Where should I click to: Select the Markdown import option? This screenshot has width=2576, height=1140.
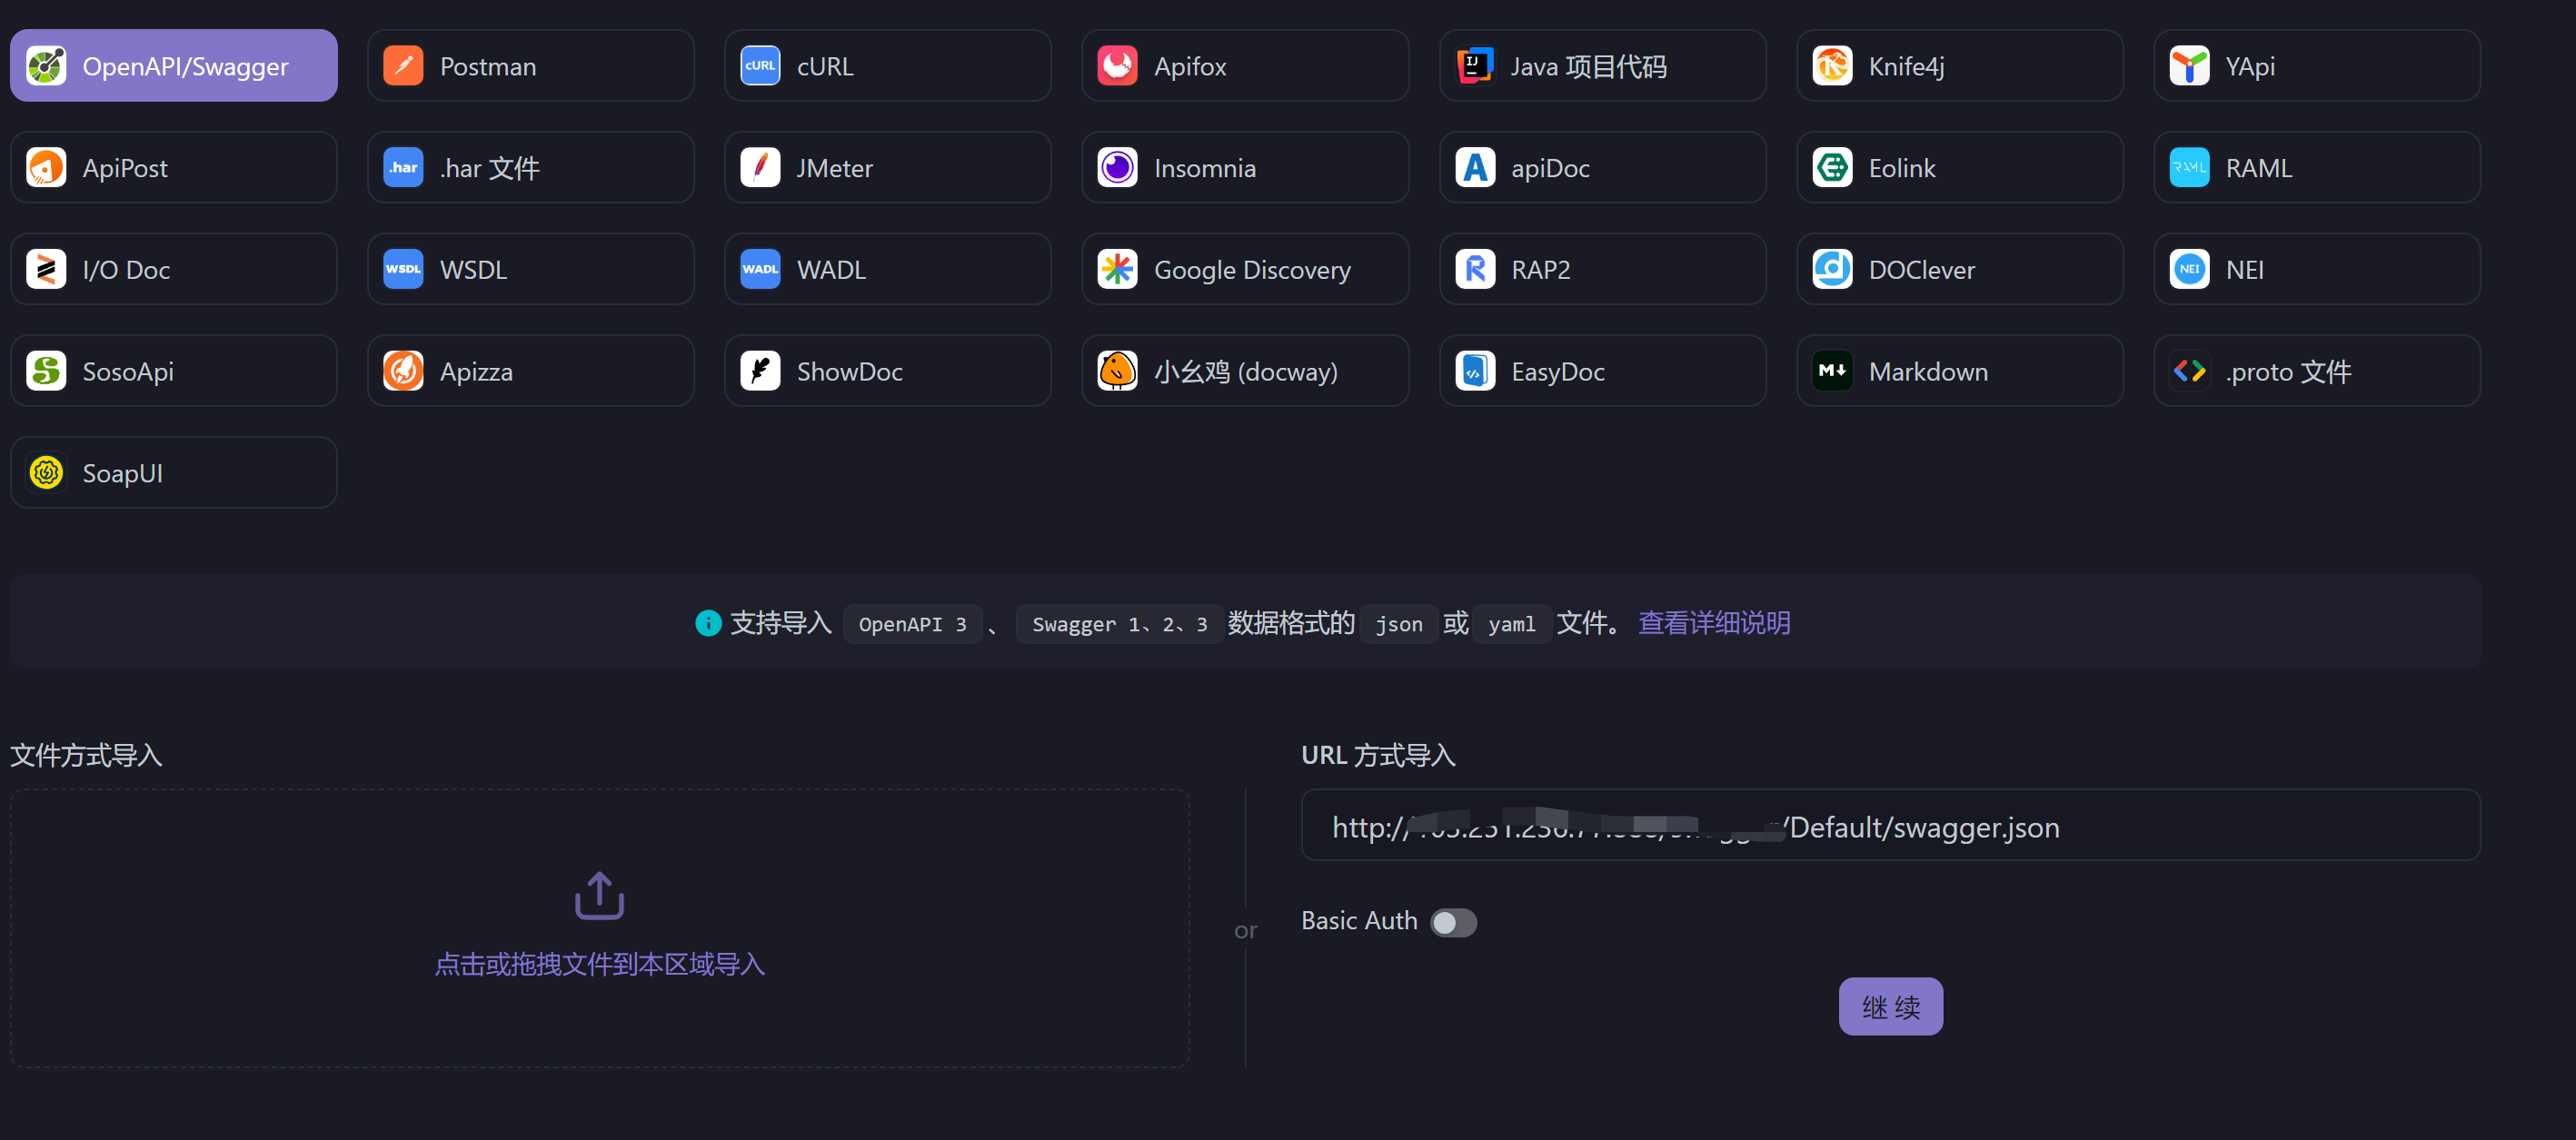[1960, 371]
